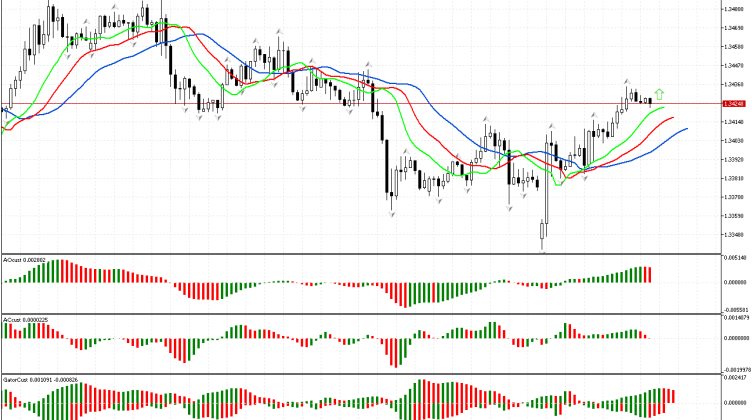Select the fractal arrow above the latest high

(x=628, y=80)
